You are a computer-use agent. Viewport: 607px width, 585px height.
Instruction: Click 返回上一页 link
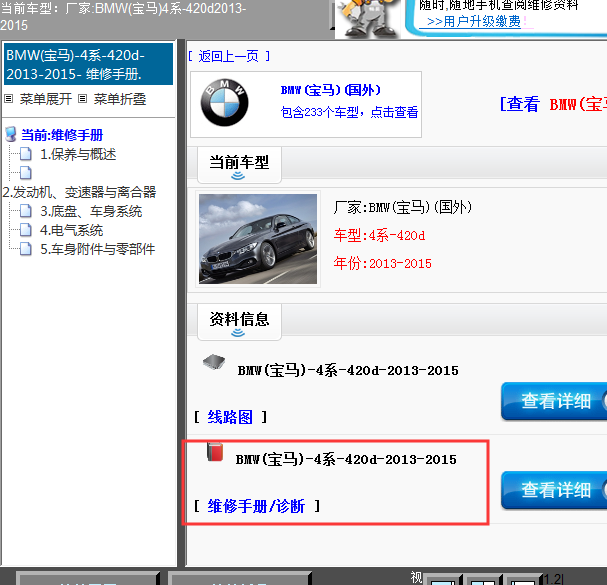pyautogui.click(x=228, y=57)
